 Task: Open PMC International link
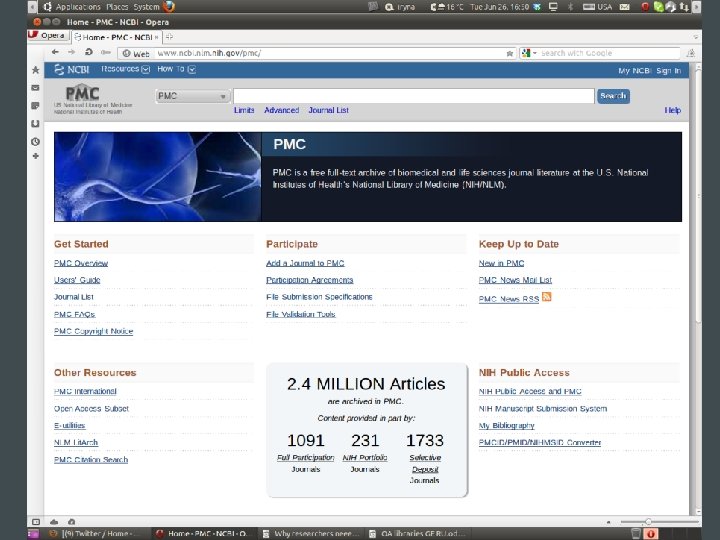[x=85, y=391]
